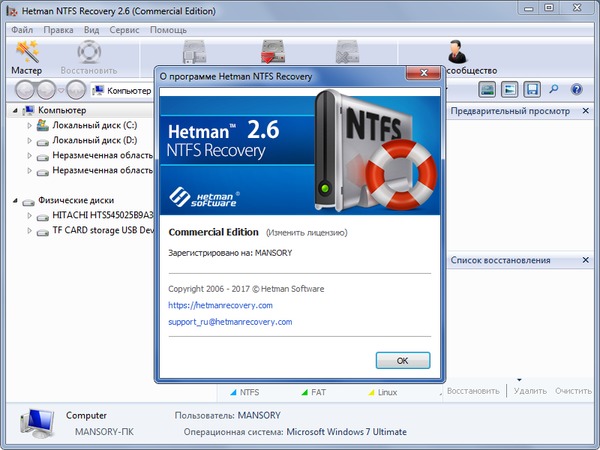Expand second Неразмеченная область node
Image resolution: width=600 pixels, height=450 pixels.
point(29,170)
